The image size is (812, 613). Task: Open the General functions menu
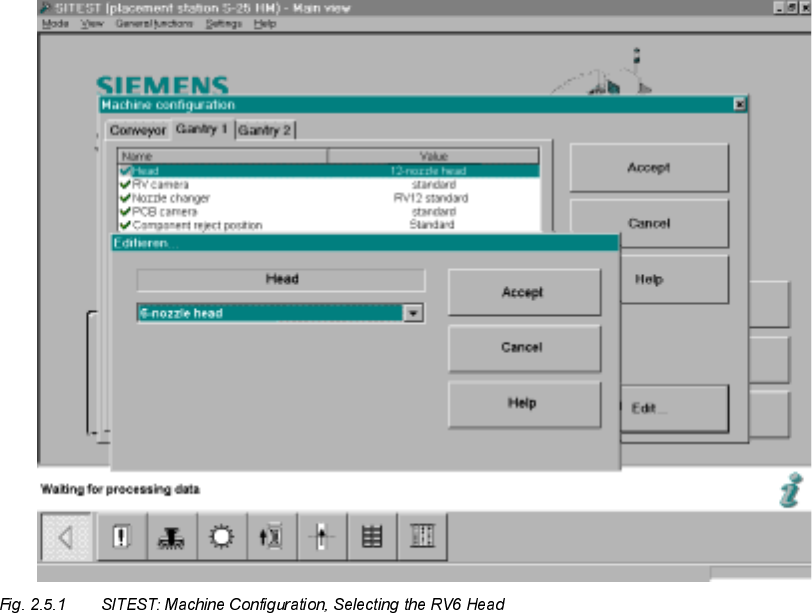coord(154,24)
